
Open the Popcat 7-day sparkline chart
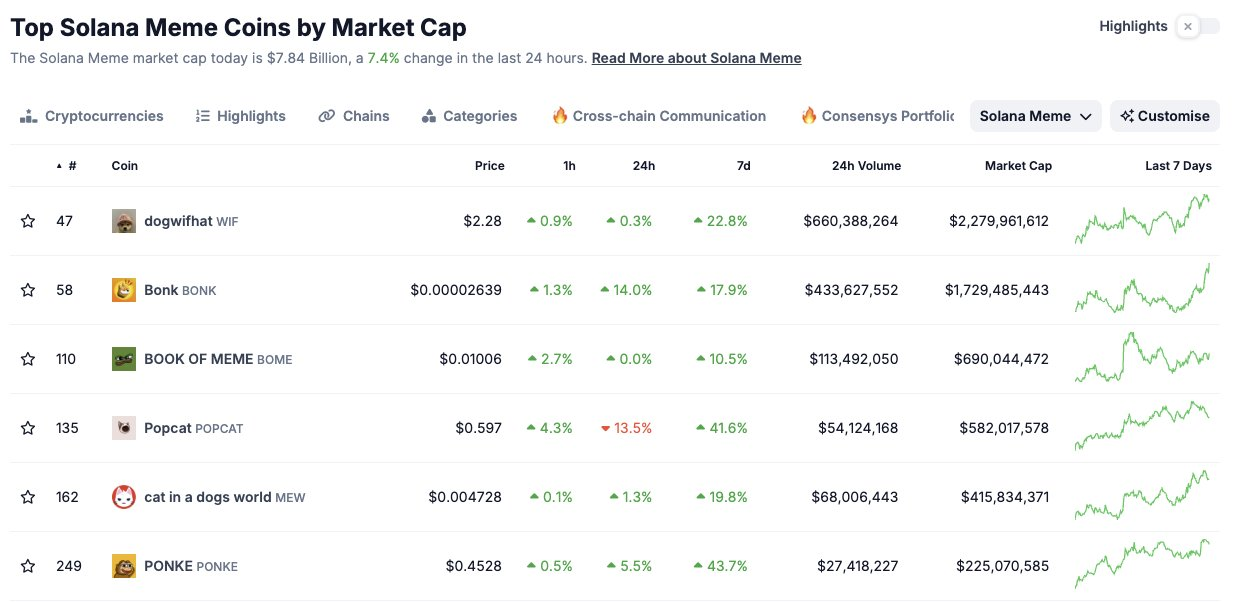1142,427
